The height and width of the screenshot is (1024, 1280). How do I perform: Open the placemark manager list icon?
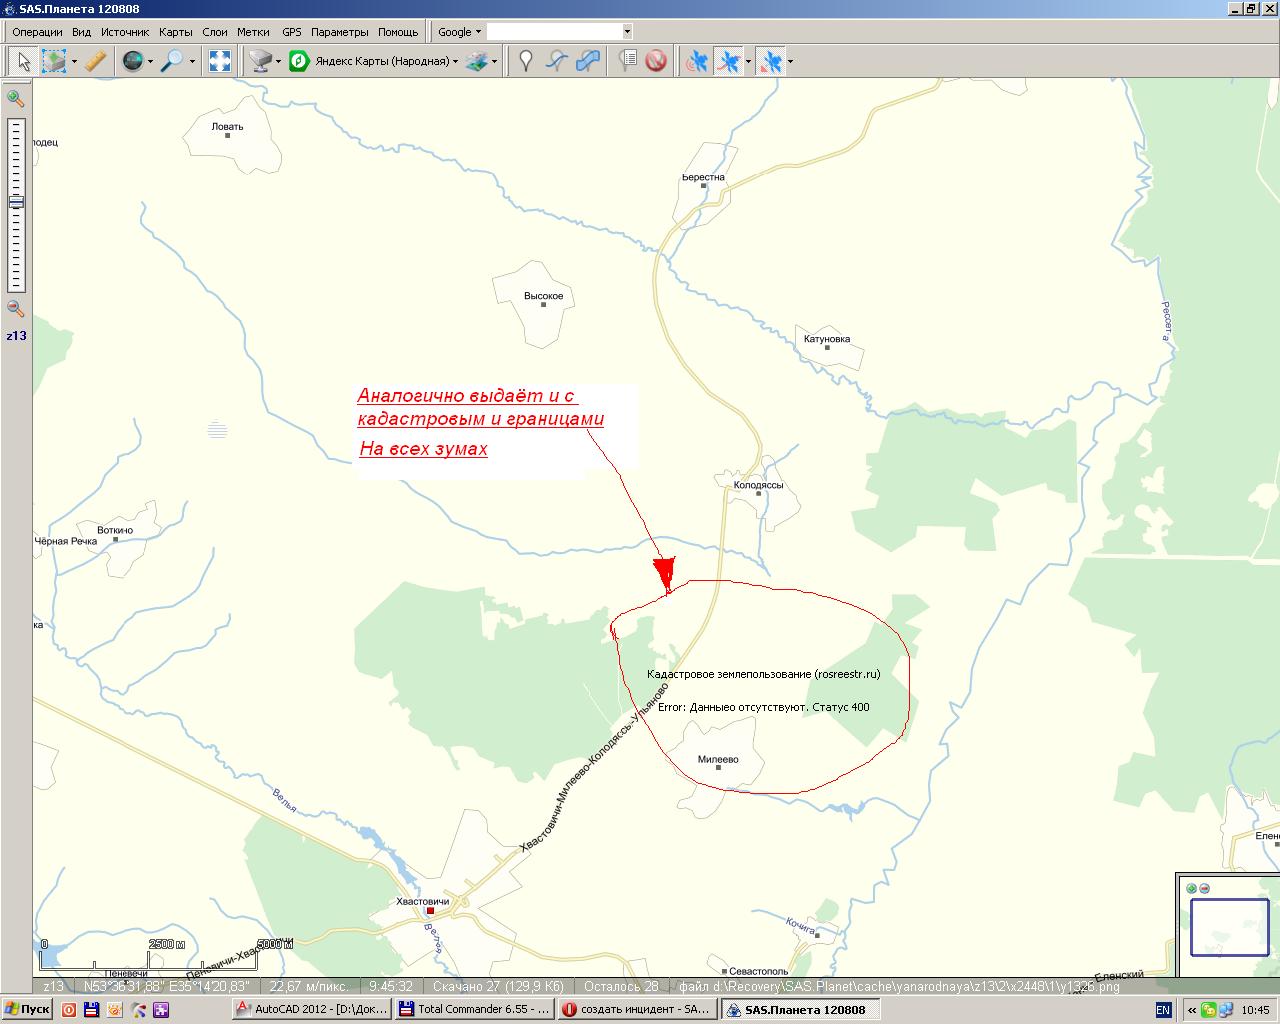[x=627, y=62]
